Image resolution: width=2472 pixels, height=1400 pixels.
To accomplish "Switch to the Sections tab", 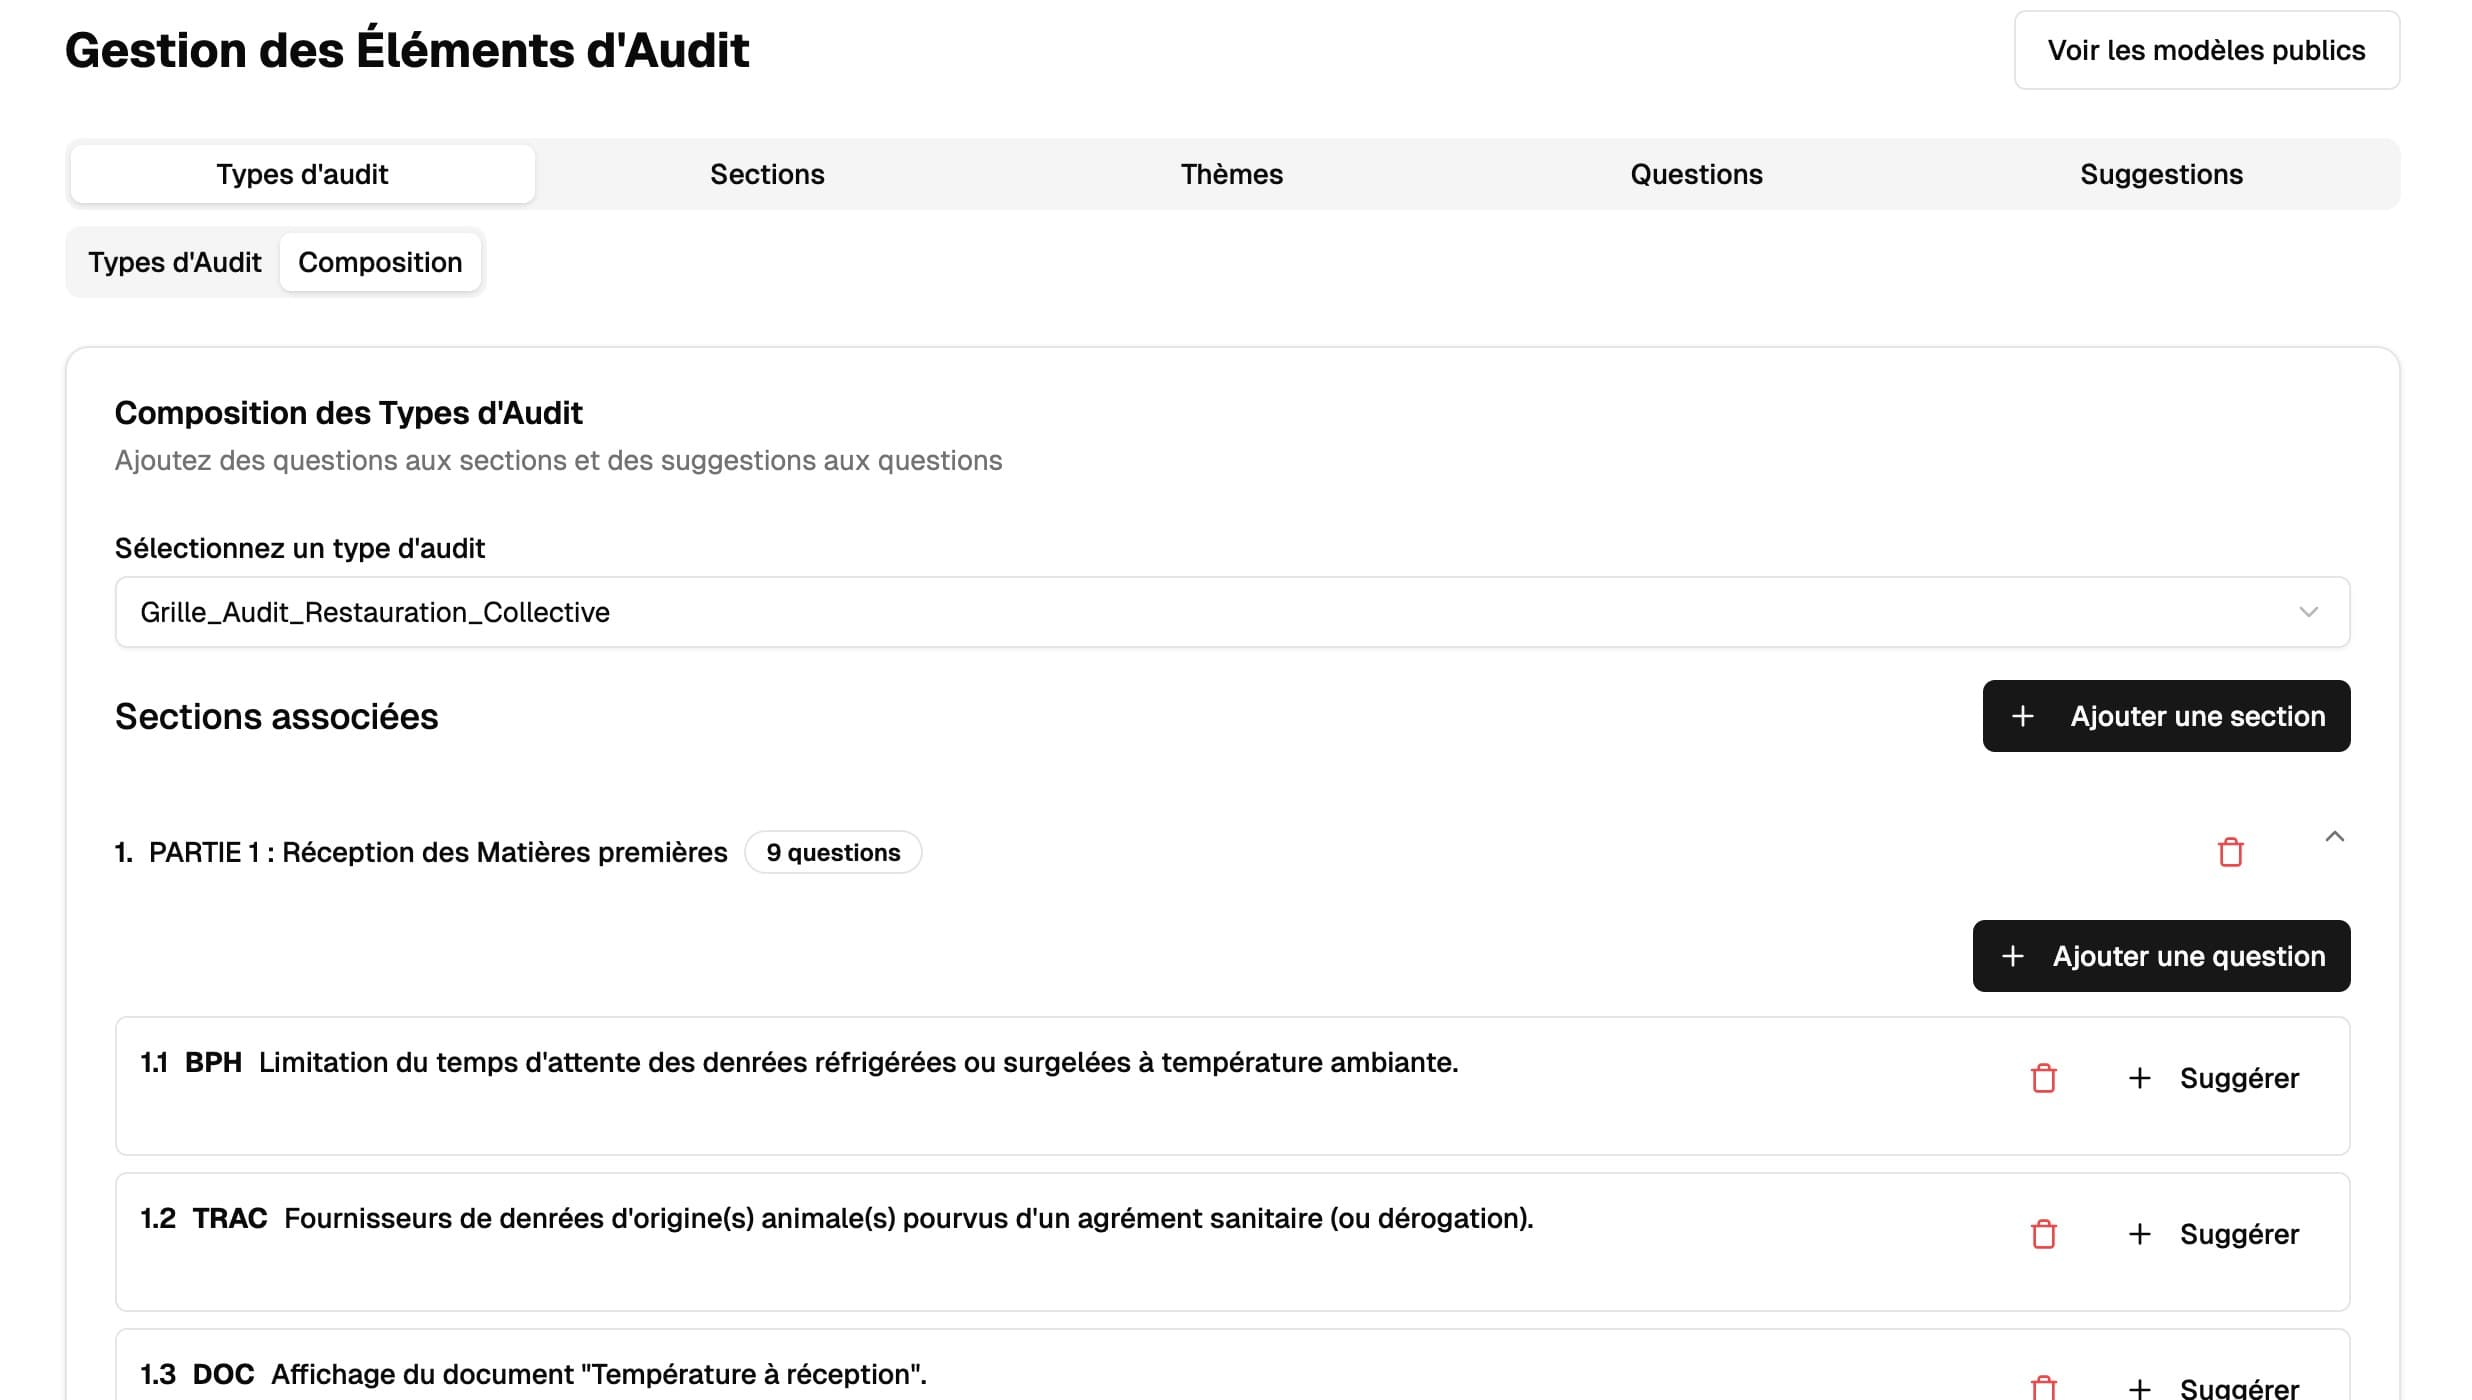I will 767,174.
